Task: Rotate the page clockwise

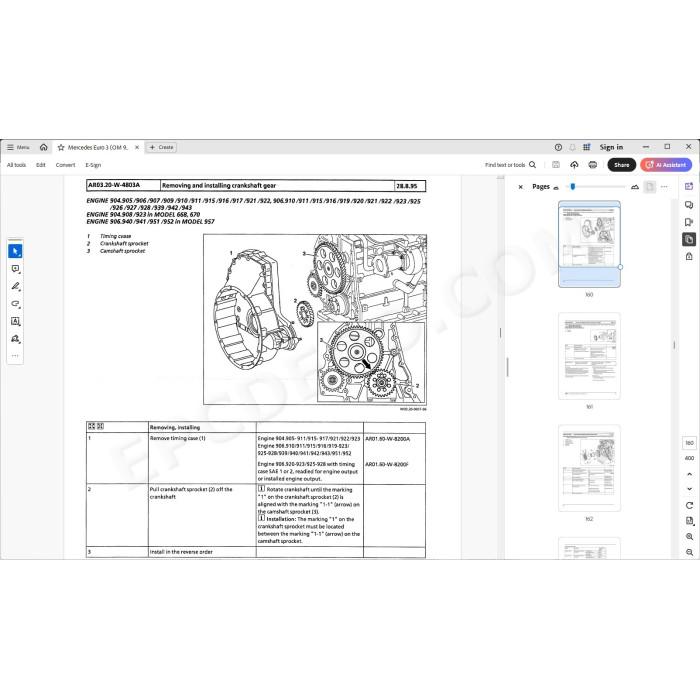Action: 689,505
